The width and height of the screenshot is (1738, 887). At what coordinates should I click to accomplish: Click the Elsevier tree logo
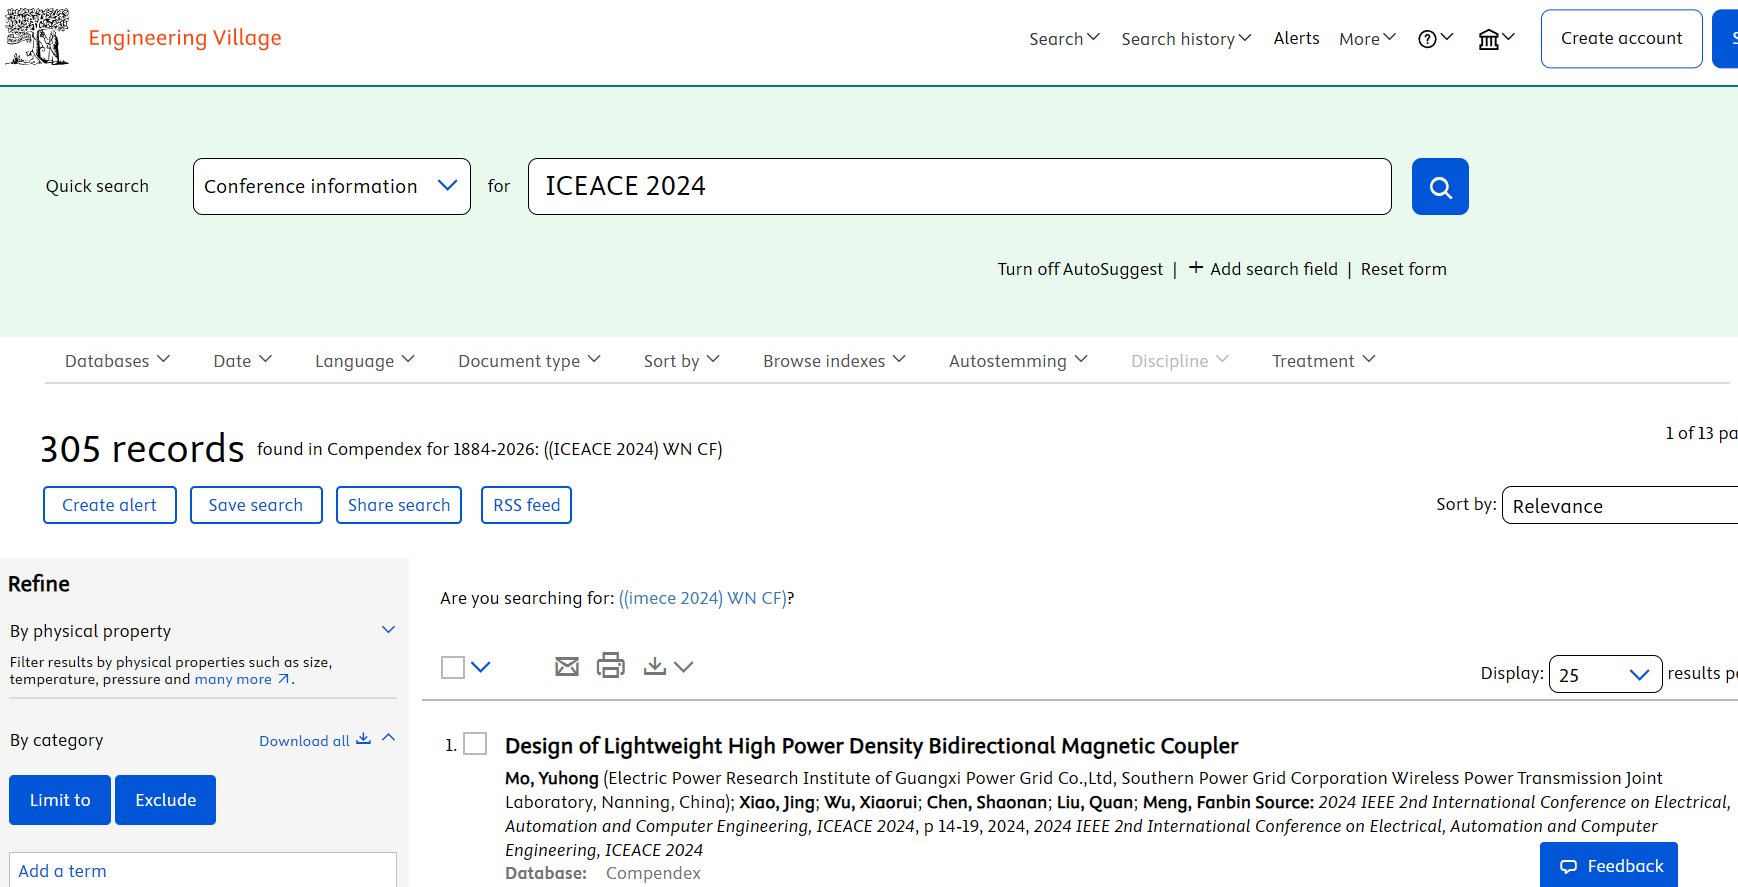(x=37, y=37)
